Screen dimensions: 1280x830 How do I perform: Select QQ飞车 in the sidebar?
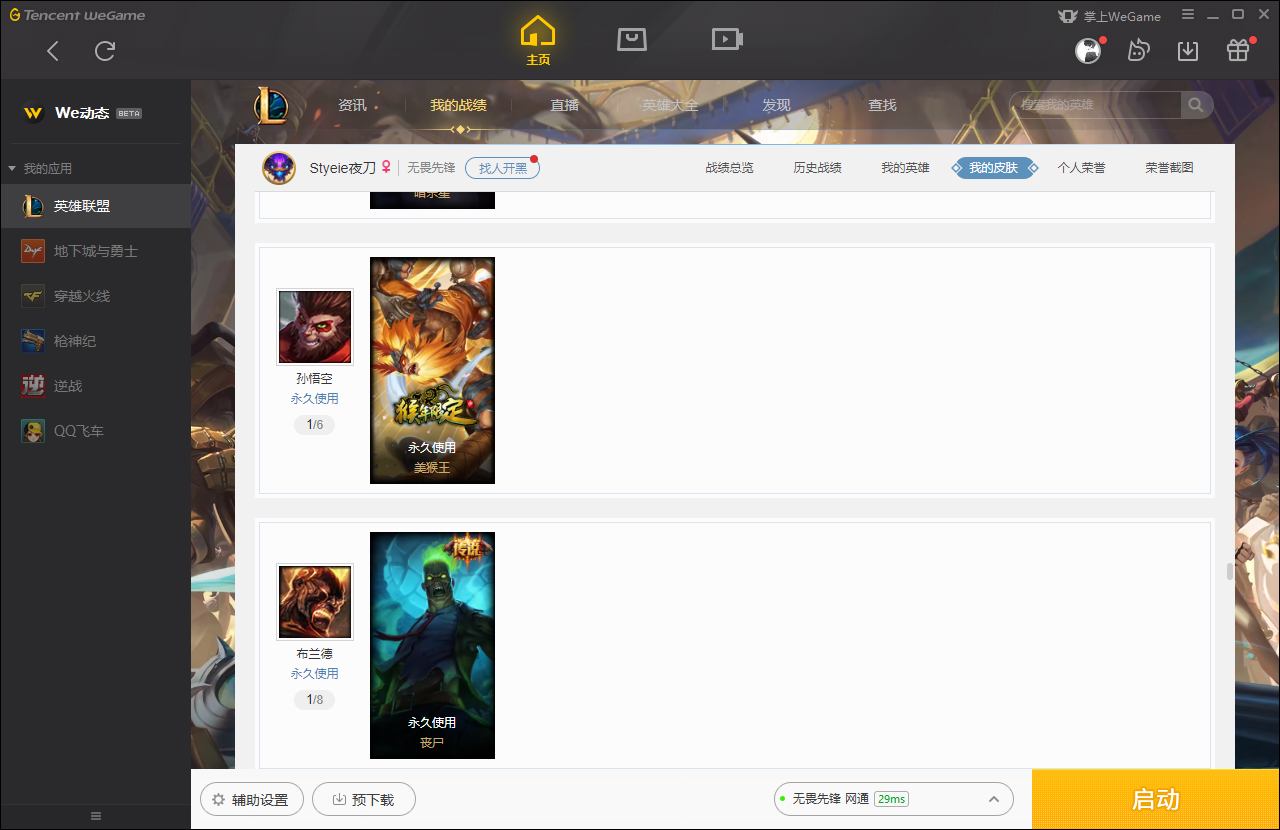(95, 431)
